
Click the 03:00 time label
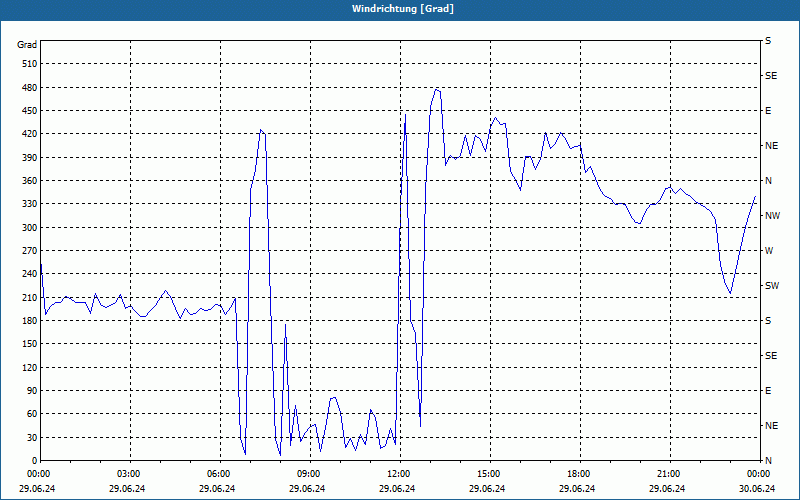[128, 474]
